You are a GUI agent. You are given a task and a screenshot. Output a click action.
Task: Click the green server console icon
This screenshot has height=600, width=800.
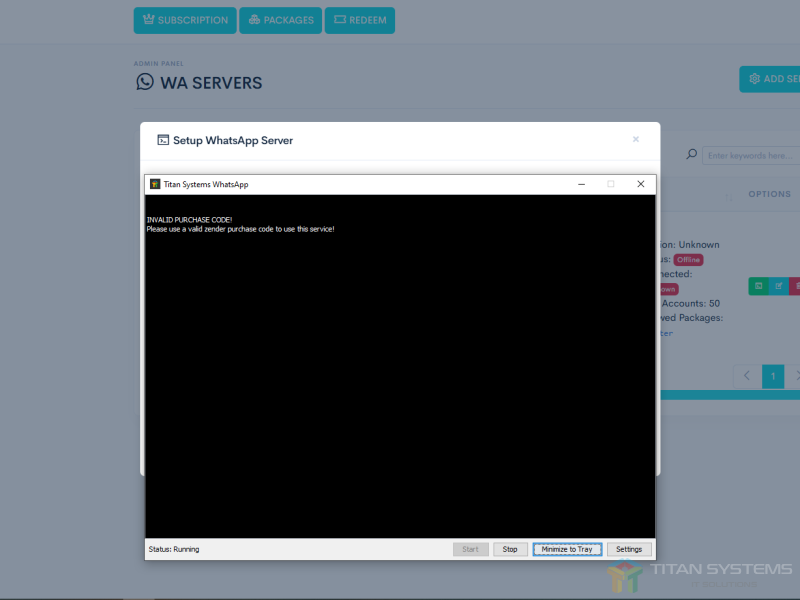tap(759, 286)
